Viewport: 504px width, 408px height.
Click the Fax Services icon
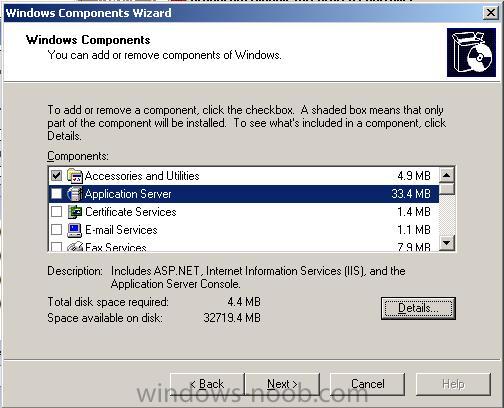(75, 246)
